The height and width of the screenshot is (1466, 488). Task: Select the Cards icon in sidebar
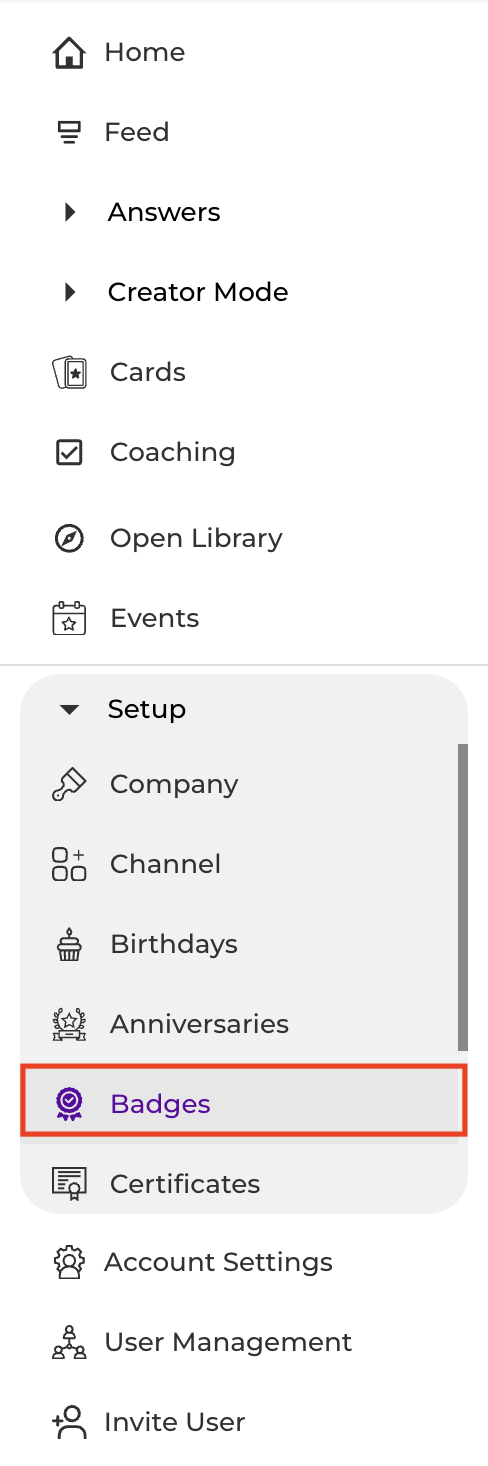pos(69,372)
